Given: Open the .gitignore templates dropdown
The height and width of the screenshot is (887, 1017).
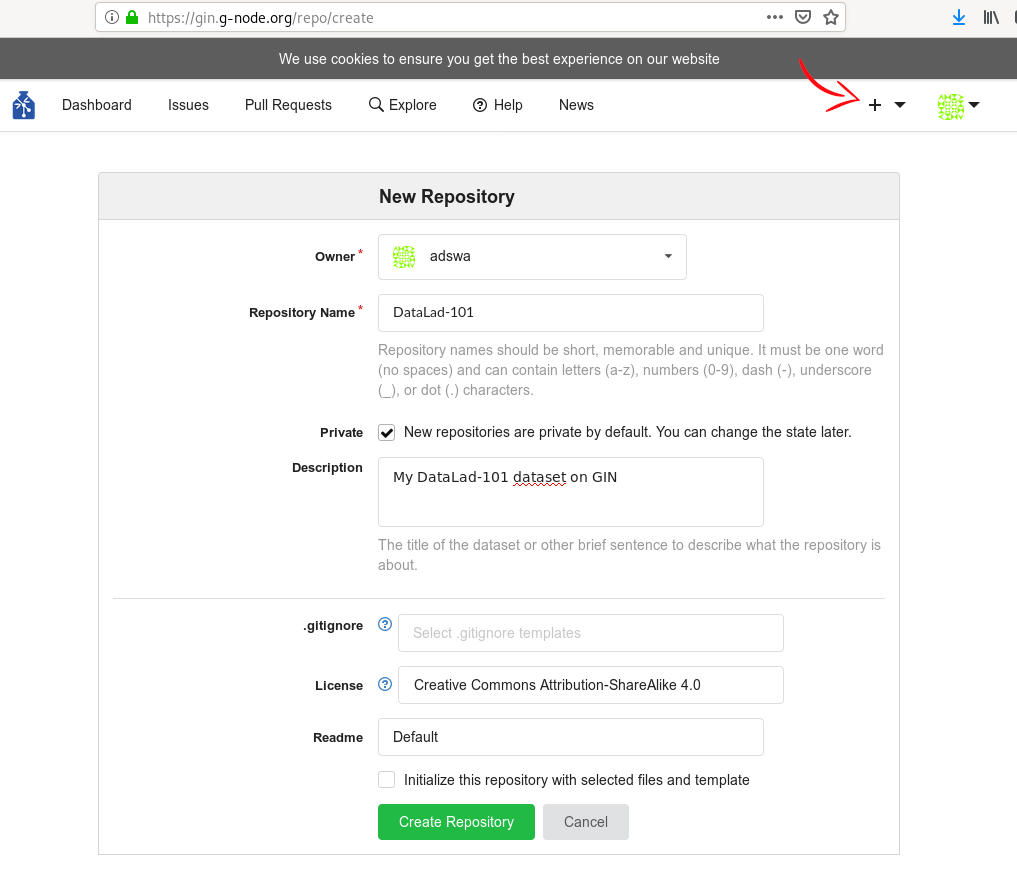Looking at the screenshot, I should click(x=590, y=633).
